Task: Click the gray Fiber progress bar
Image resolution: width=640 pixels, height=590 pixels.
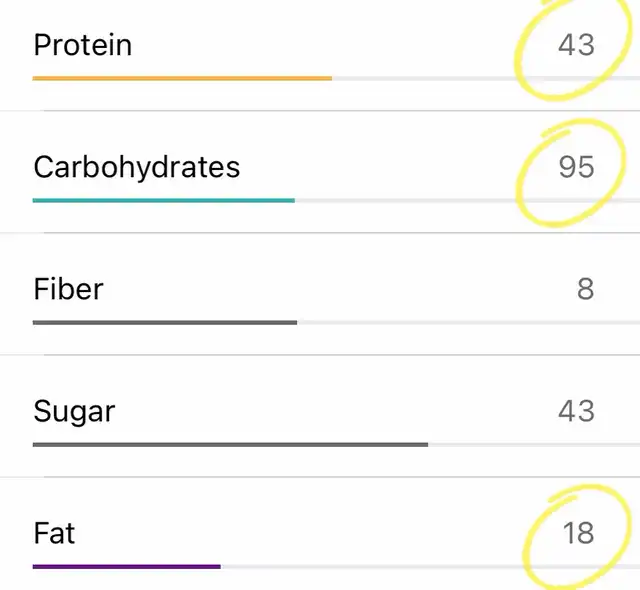Action: (165, 322)
